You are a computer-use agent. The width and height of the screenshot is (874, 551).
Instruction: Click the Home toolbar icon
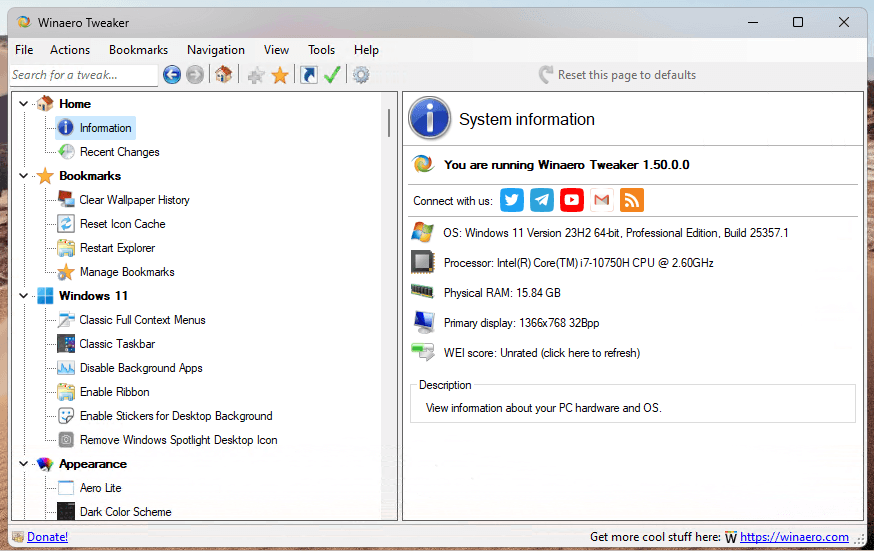pos(224,75)
